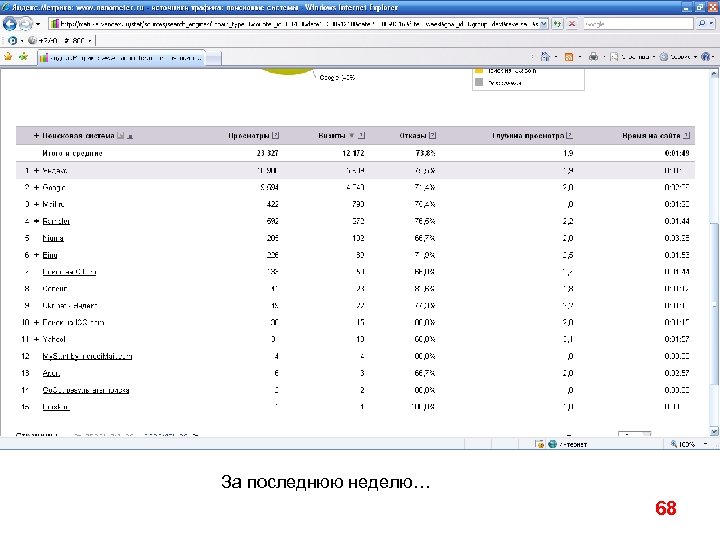720x540 pixels.
Task: Click the magnifier search button
Action: (702, 23)
